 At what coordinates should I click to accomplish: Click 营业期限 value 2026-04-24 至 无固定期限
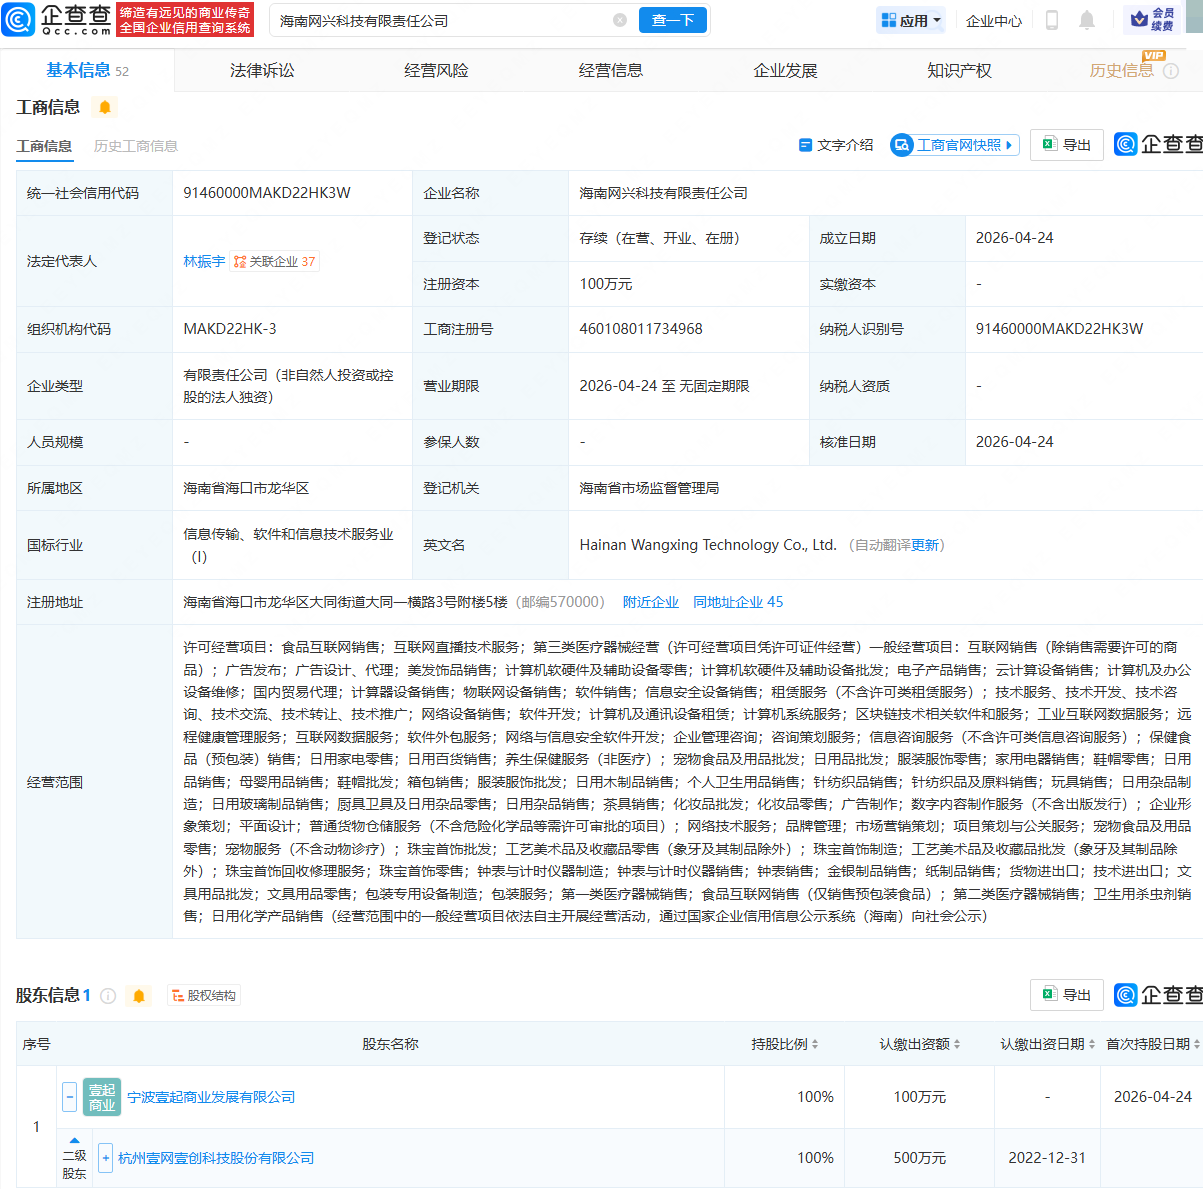pos(664,386)
